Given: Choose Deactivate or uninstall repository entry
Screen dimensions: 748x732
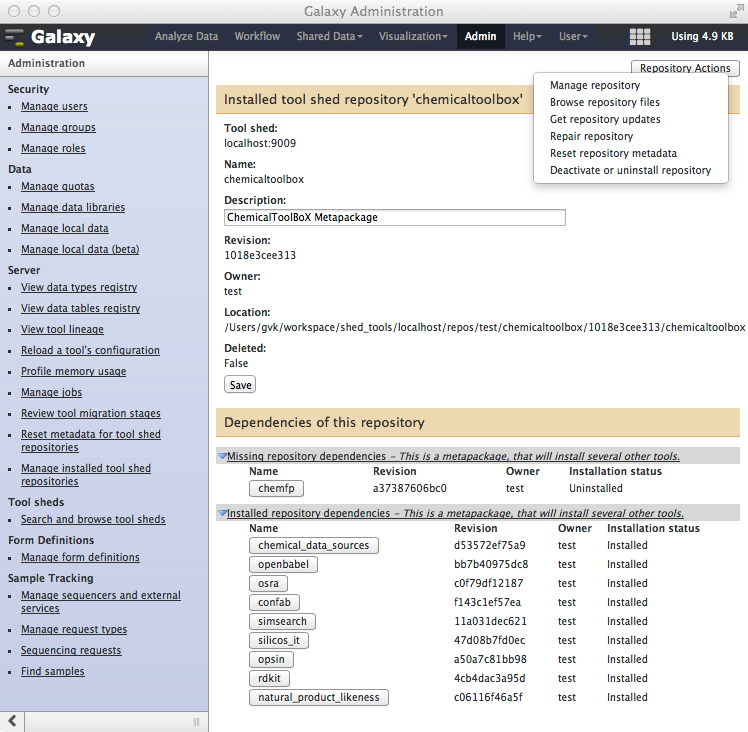Looking at the screenshot, I should (x=630, y=170).
